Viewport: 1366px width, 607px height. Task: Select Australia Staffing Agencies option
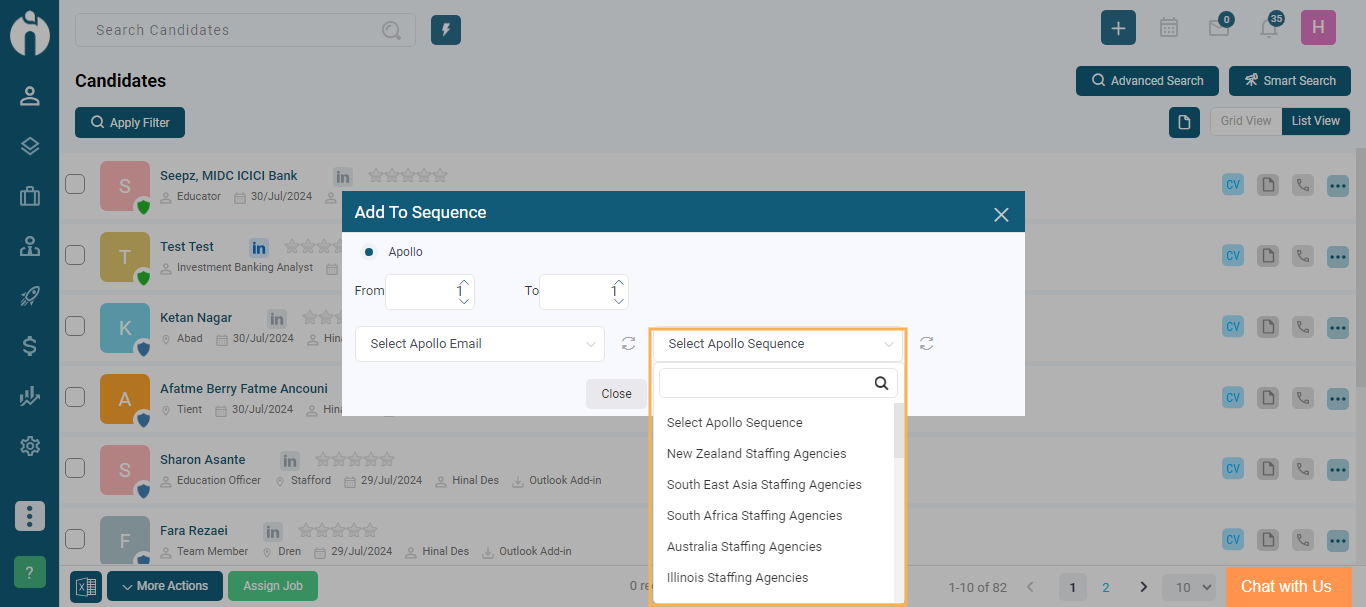[x=744, y=547]
